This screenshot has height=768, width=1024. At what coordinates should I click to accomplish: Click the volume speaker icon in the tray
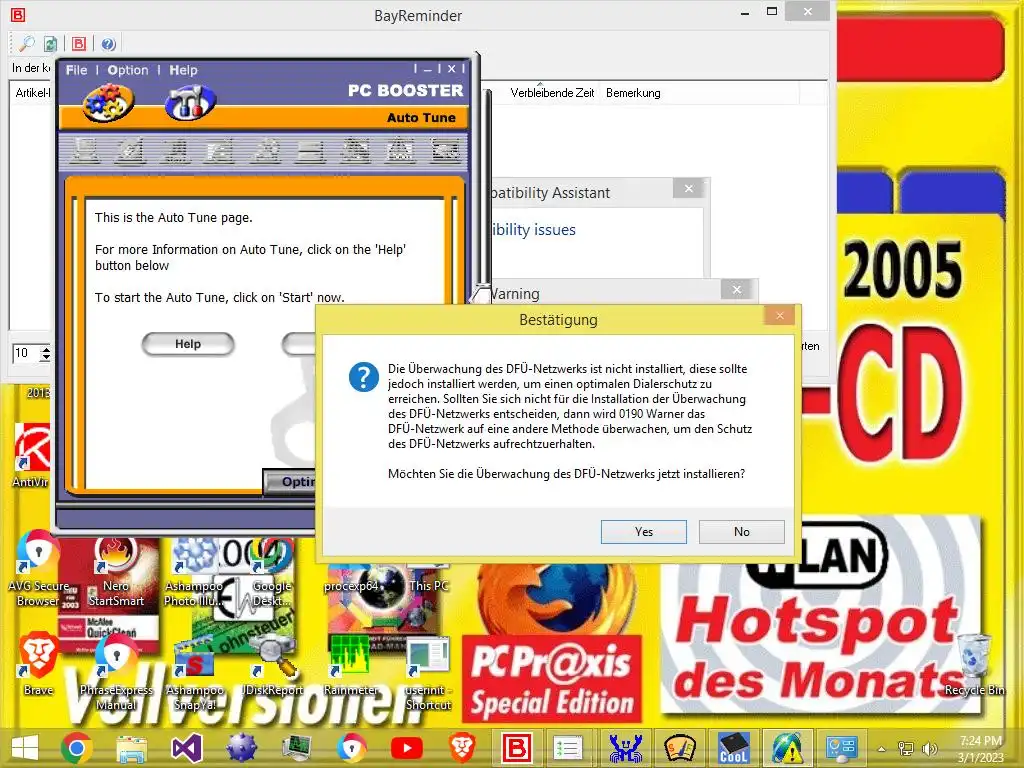pos(929,749)
